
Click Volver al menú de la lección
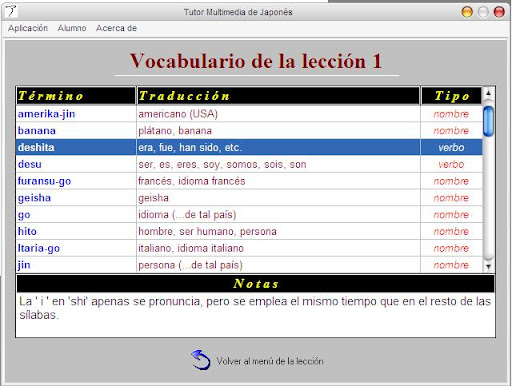[x=270, y=361]
